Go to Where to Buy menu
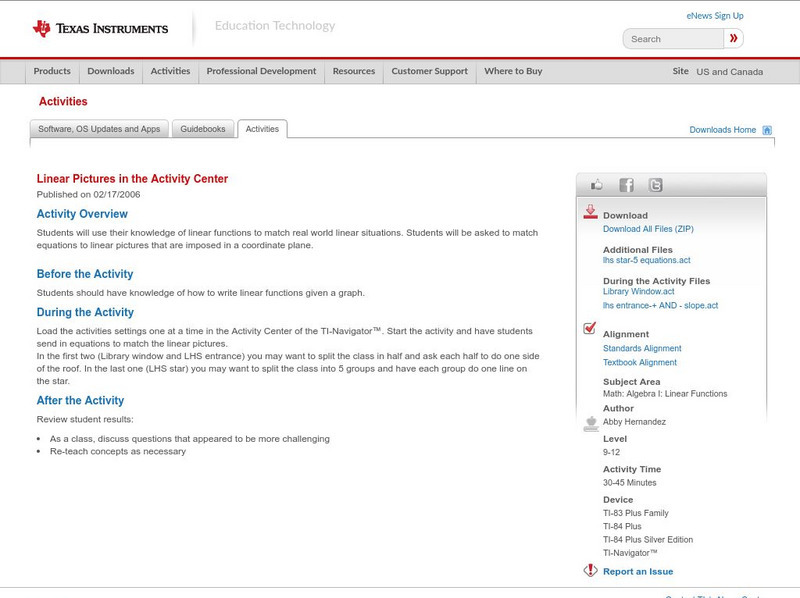 pyautogui.click(x=513, y=72)
